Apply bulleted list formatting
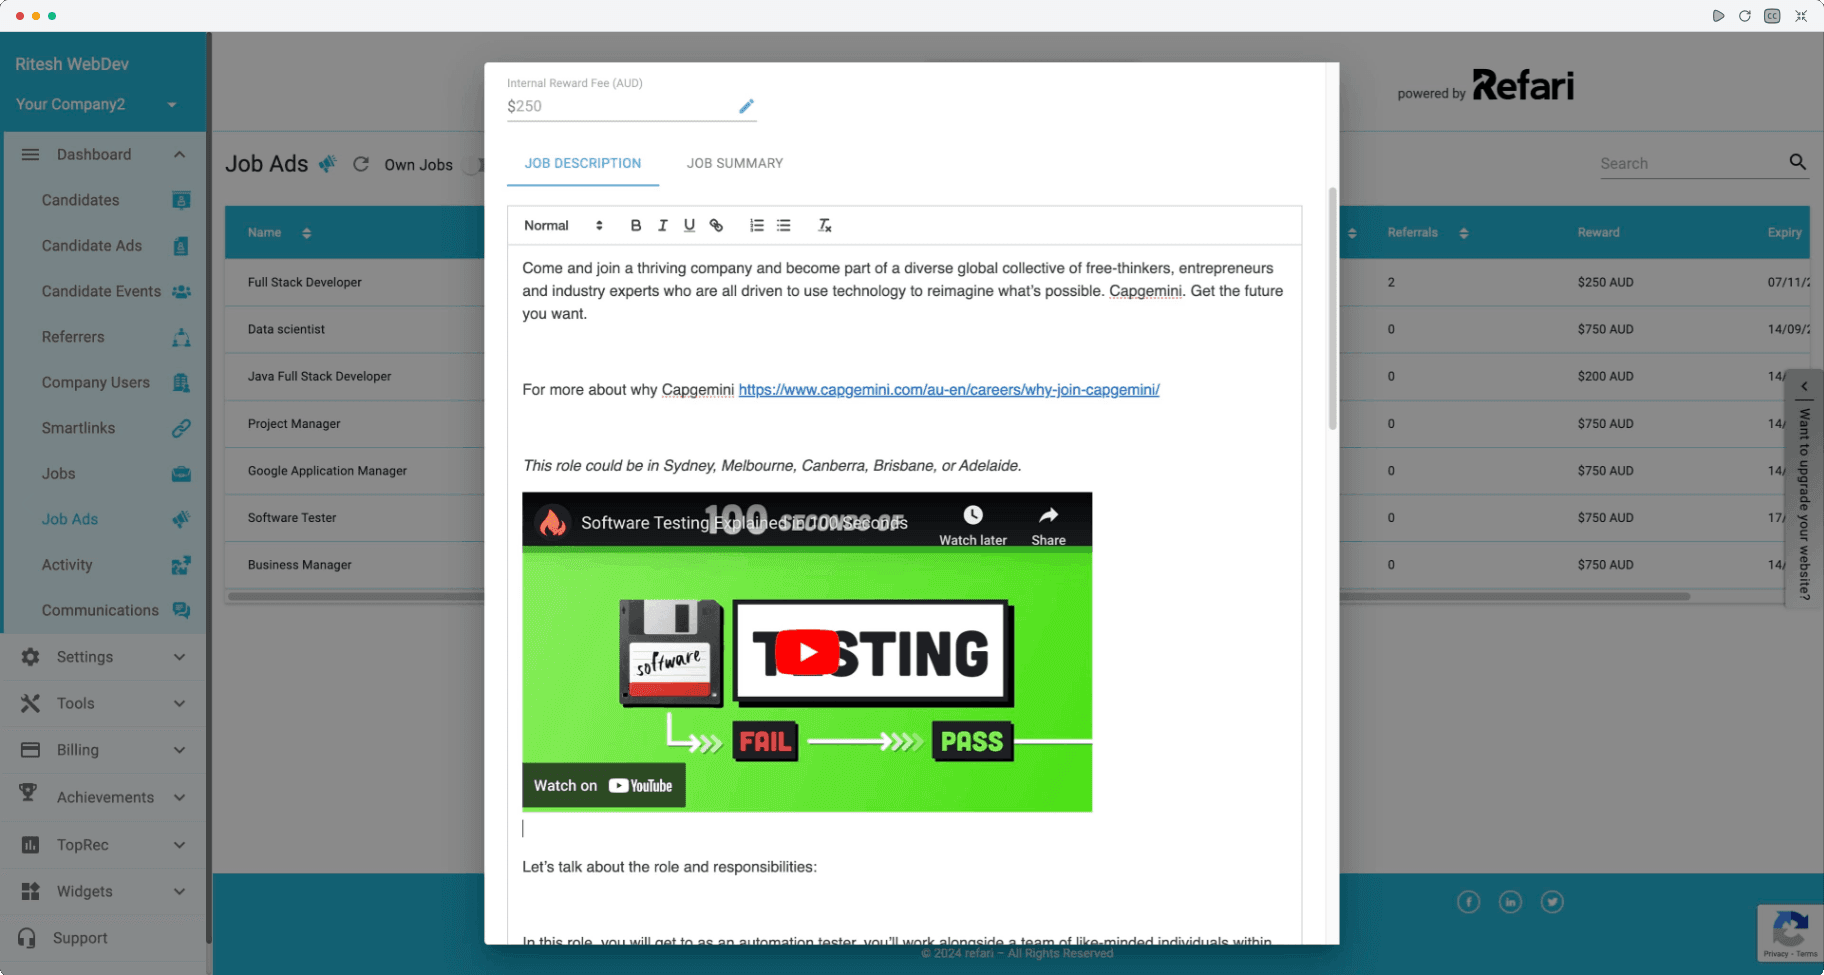This screenshot has width=1824, height=975. pyautogui.click(x=784, y=226)
